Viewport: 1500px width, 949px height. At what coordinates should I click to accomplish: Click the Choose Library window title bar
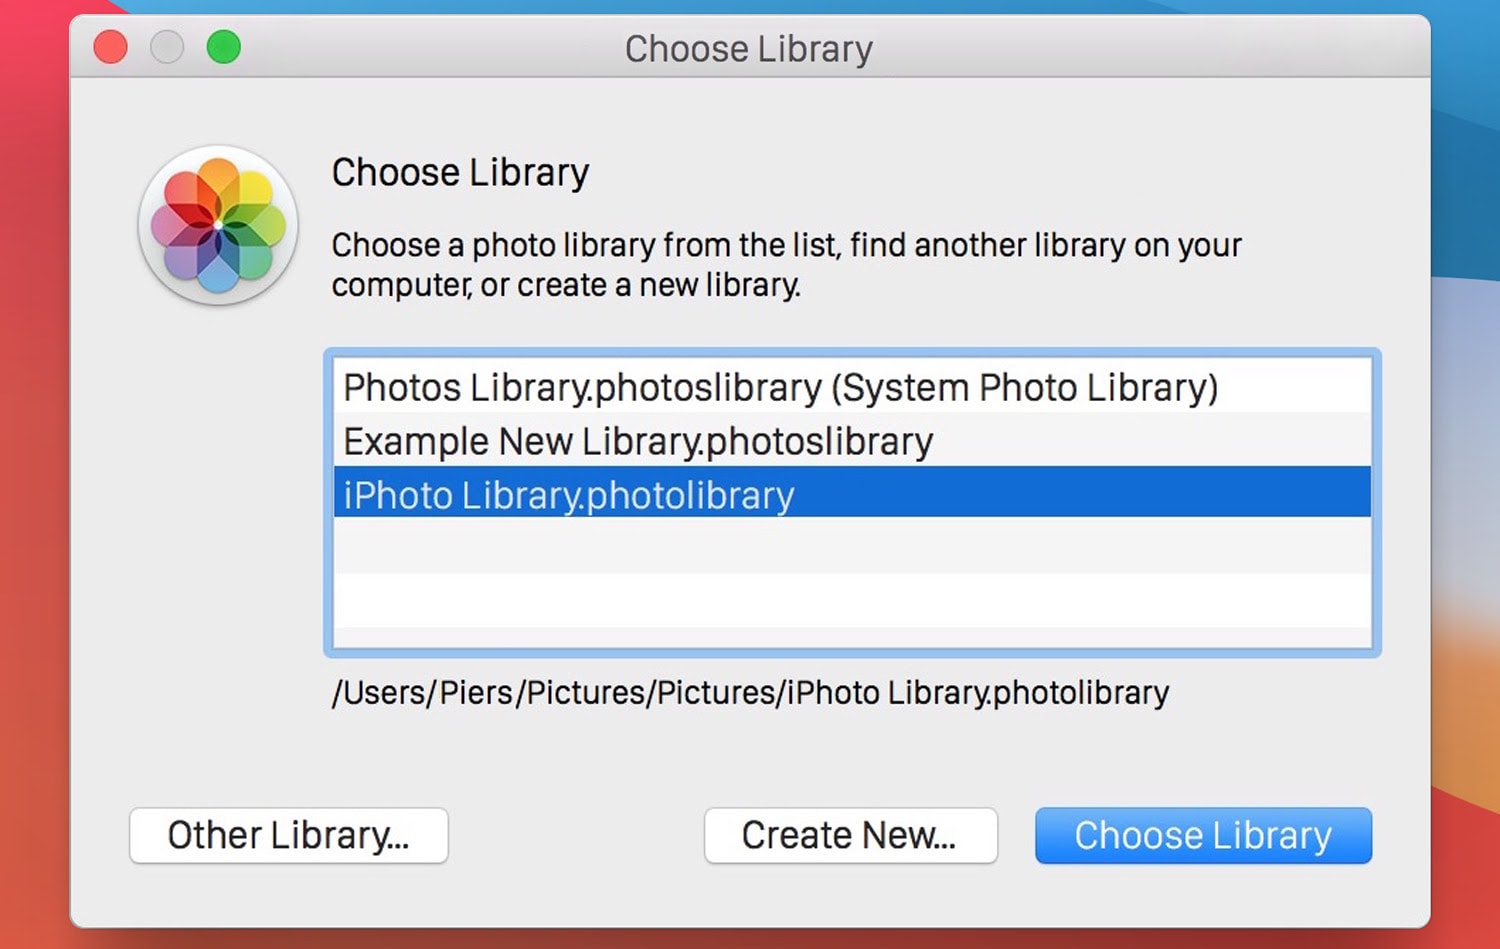(747, 48)
